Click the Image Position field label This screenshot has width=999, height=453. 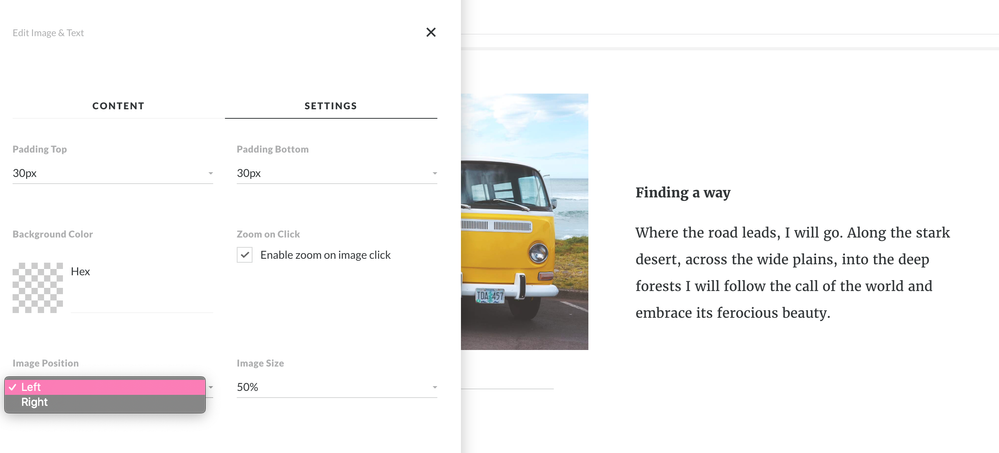coord(46,363)
